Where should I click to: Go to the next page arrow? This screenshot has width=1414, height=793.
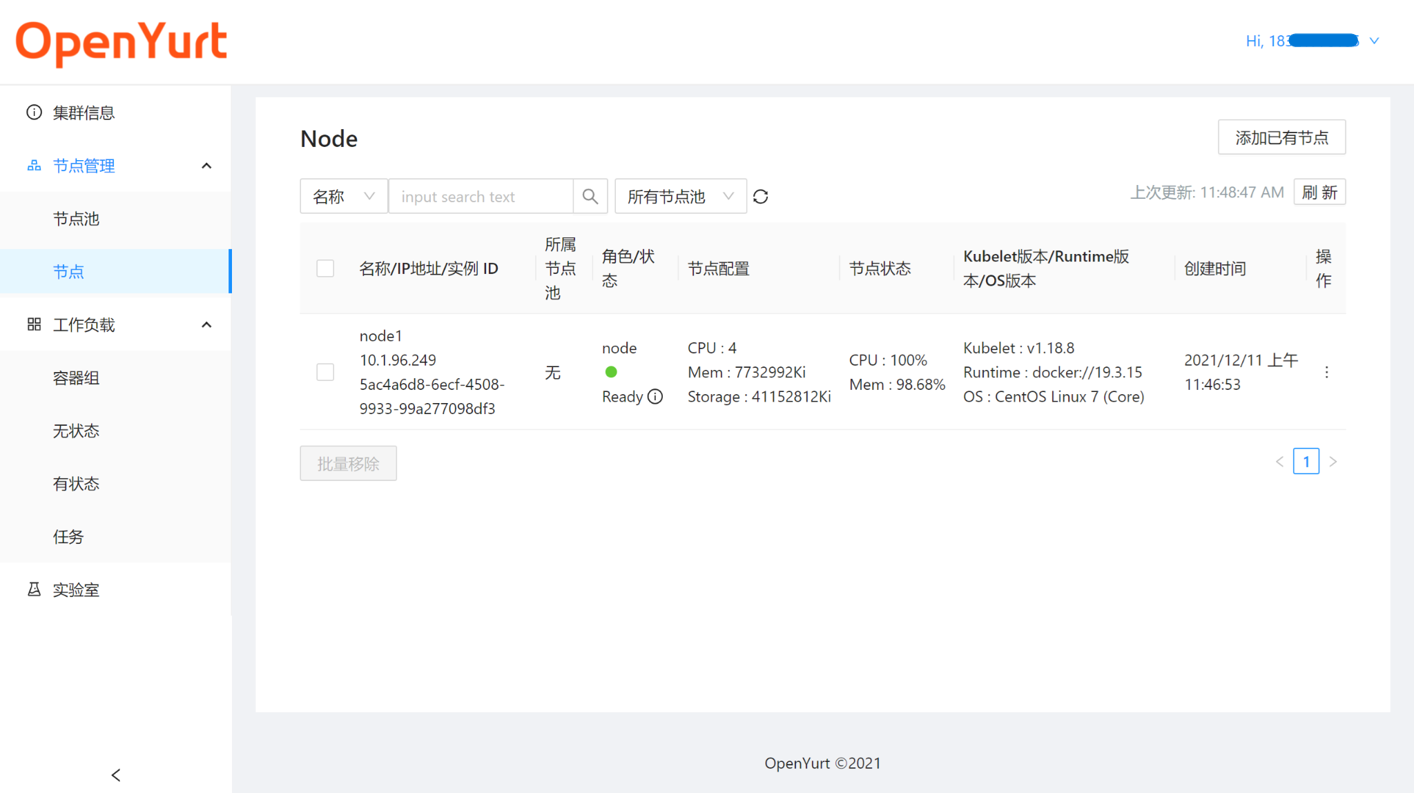coord(1333,462)
